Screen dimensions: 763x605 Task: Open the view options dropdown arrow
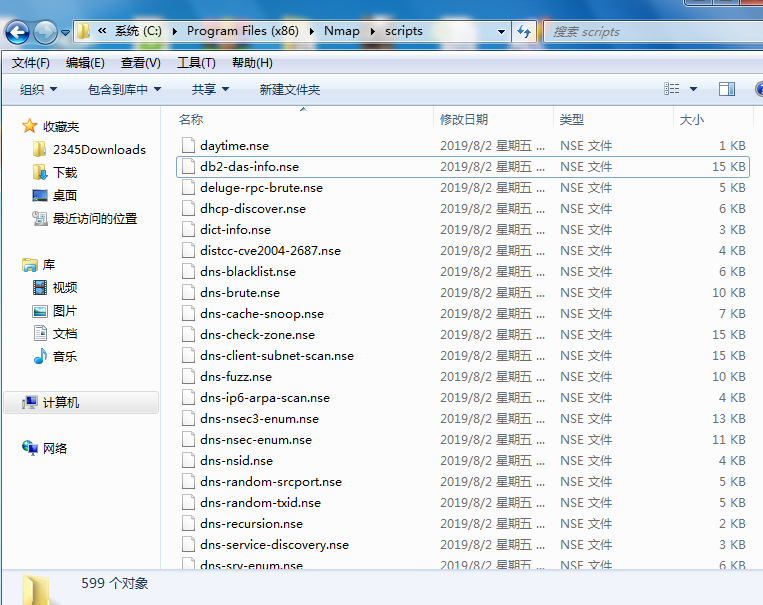click(693, 89)
